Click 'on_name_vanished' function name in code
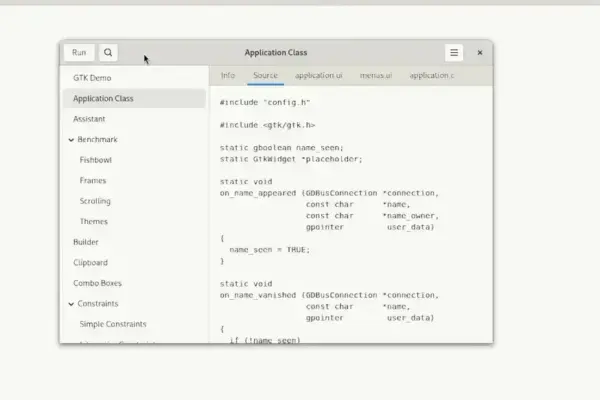Image resolution: width=600 pixels, height=400 pixels. click(258, 296)
